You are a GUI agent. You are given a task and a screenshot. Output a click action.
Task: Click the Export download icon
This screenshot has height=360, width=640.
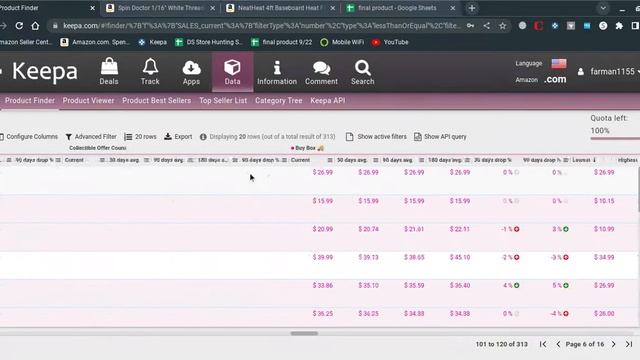pos(168,136)
